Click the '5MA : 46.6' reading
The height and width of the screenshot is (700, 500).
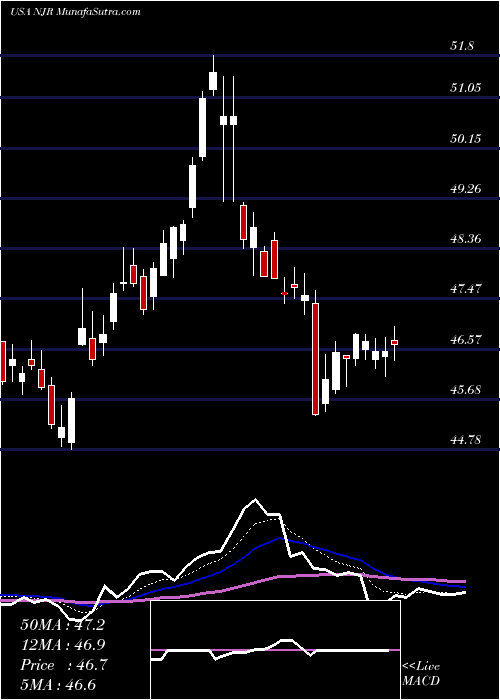click(x=58, y=685)
